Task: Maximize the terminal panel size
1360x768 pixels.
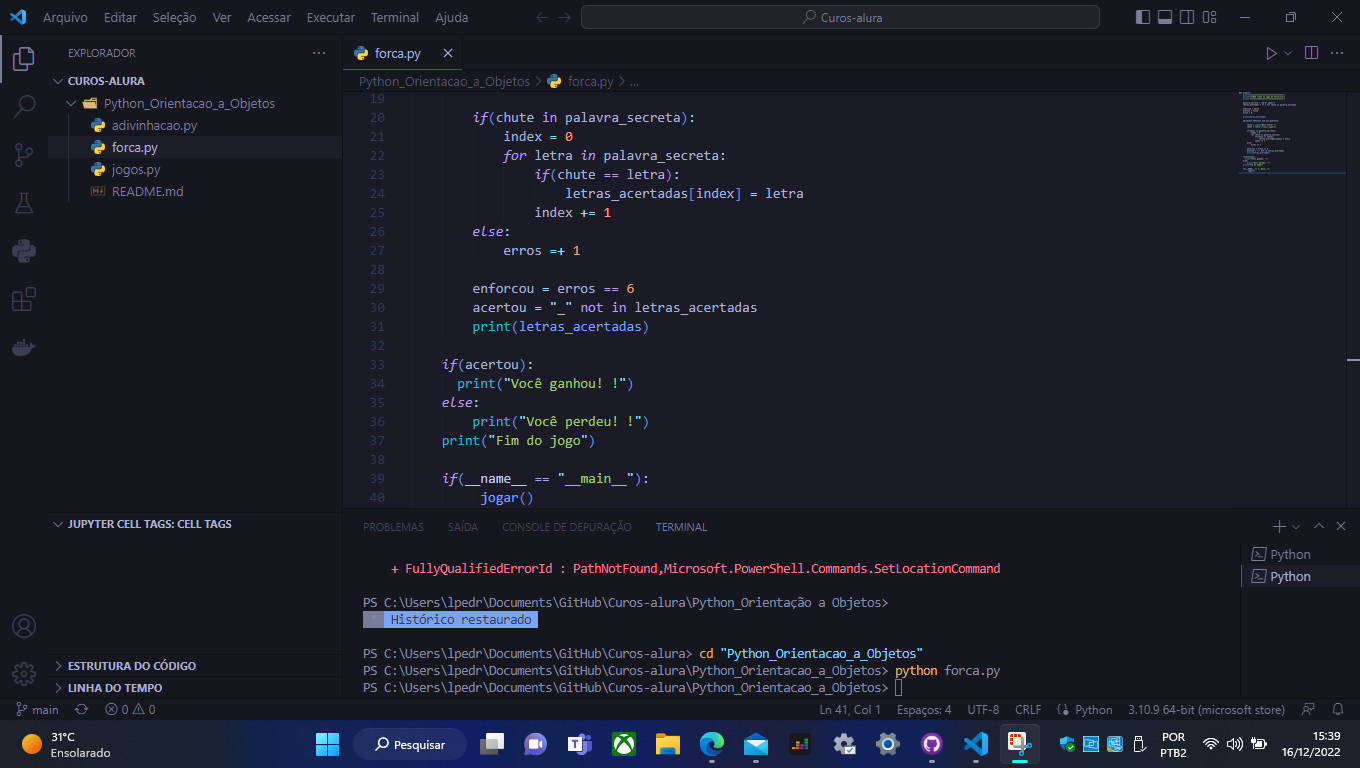Action: pos(1318,526)
